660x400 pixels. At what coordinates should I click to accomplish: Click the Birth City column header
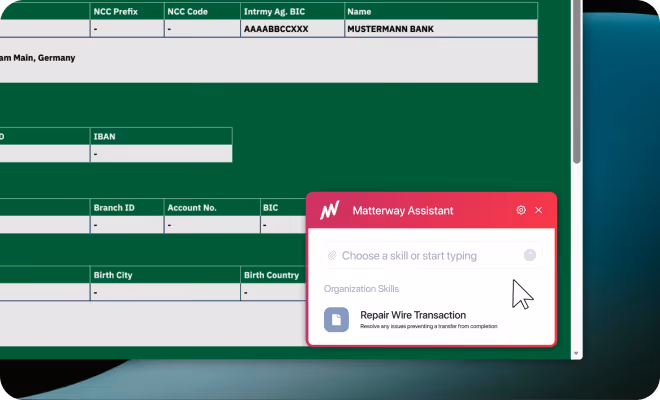tap(165, 275)
